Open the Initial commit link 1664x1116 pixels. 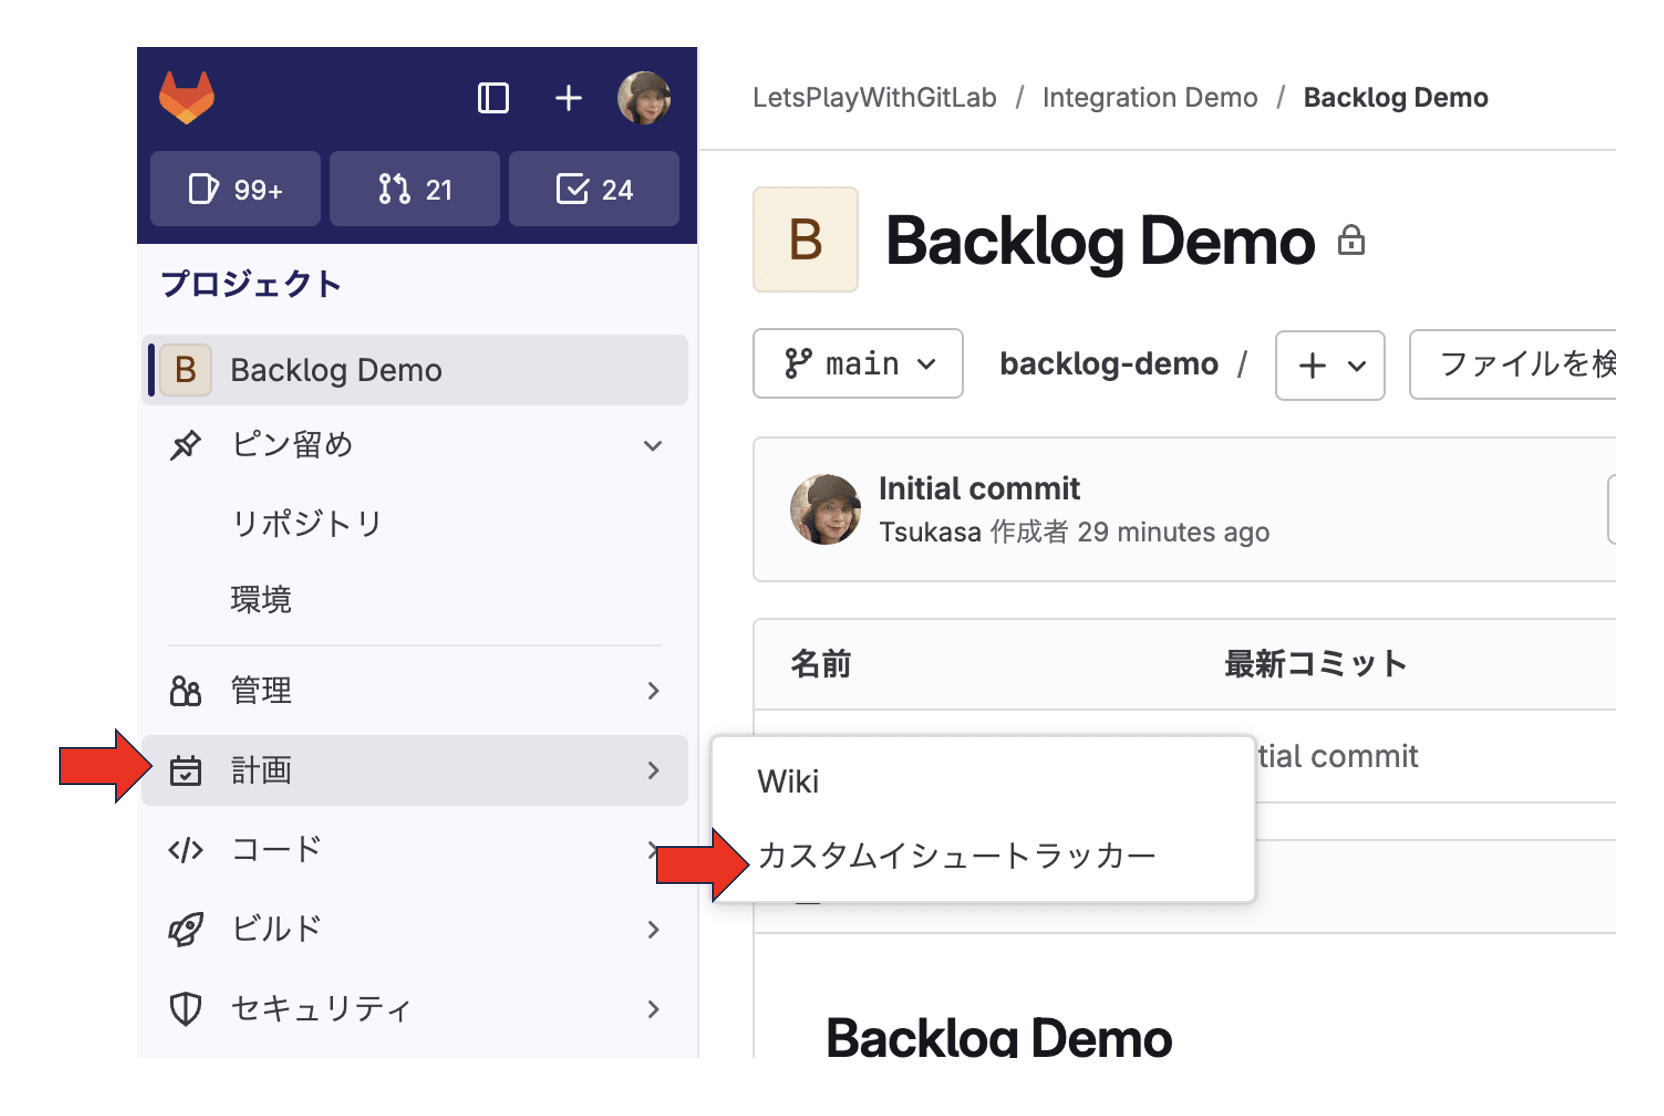point(979,488)
